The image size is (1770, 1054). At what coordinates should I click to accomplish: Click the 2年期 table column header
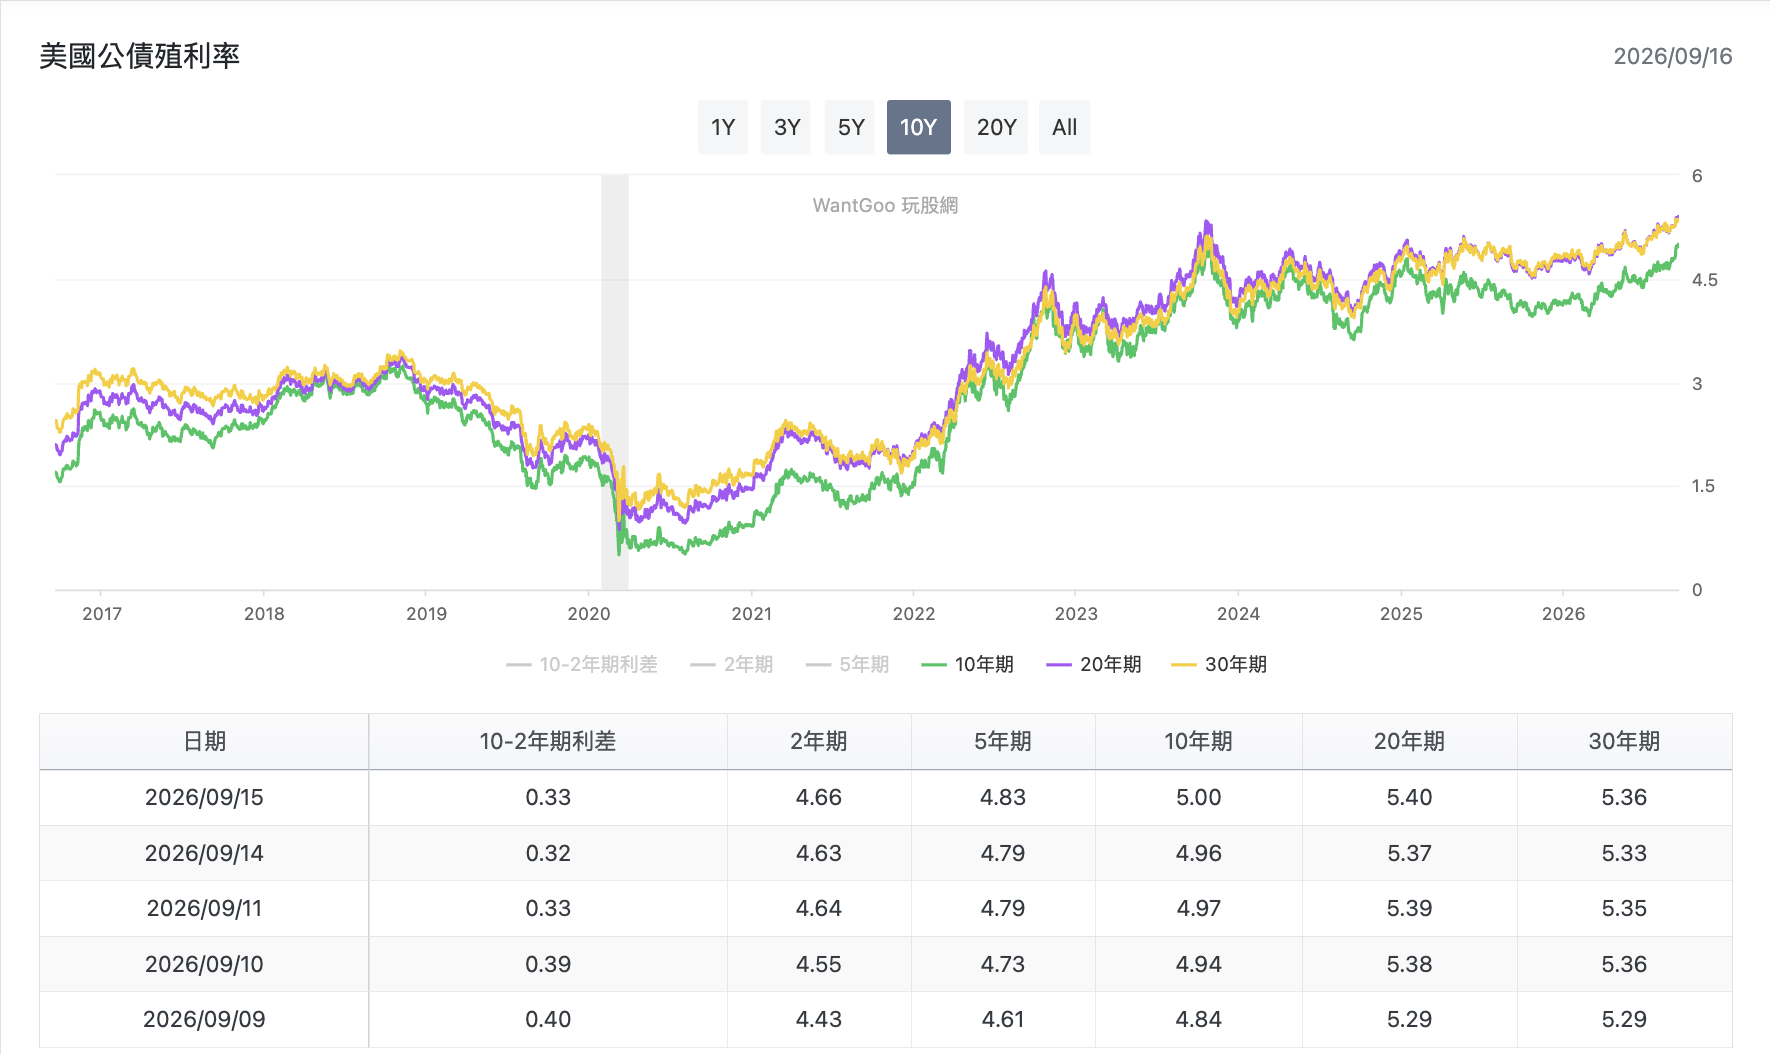tap(819, 741)
